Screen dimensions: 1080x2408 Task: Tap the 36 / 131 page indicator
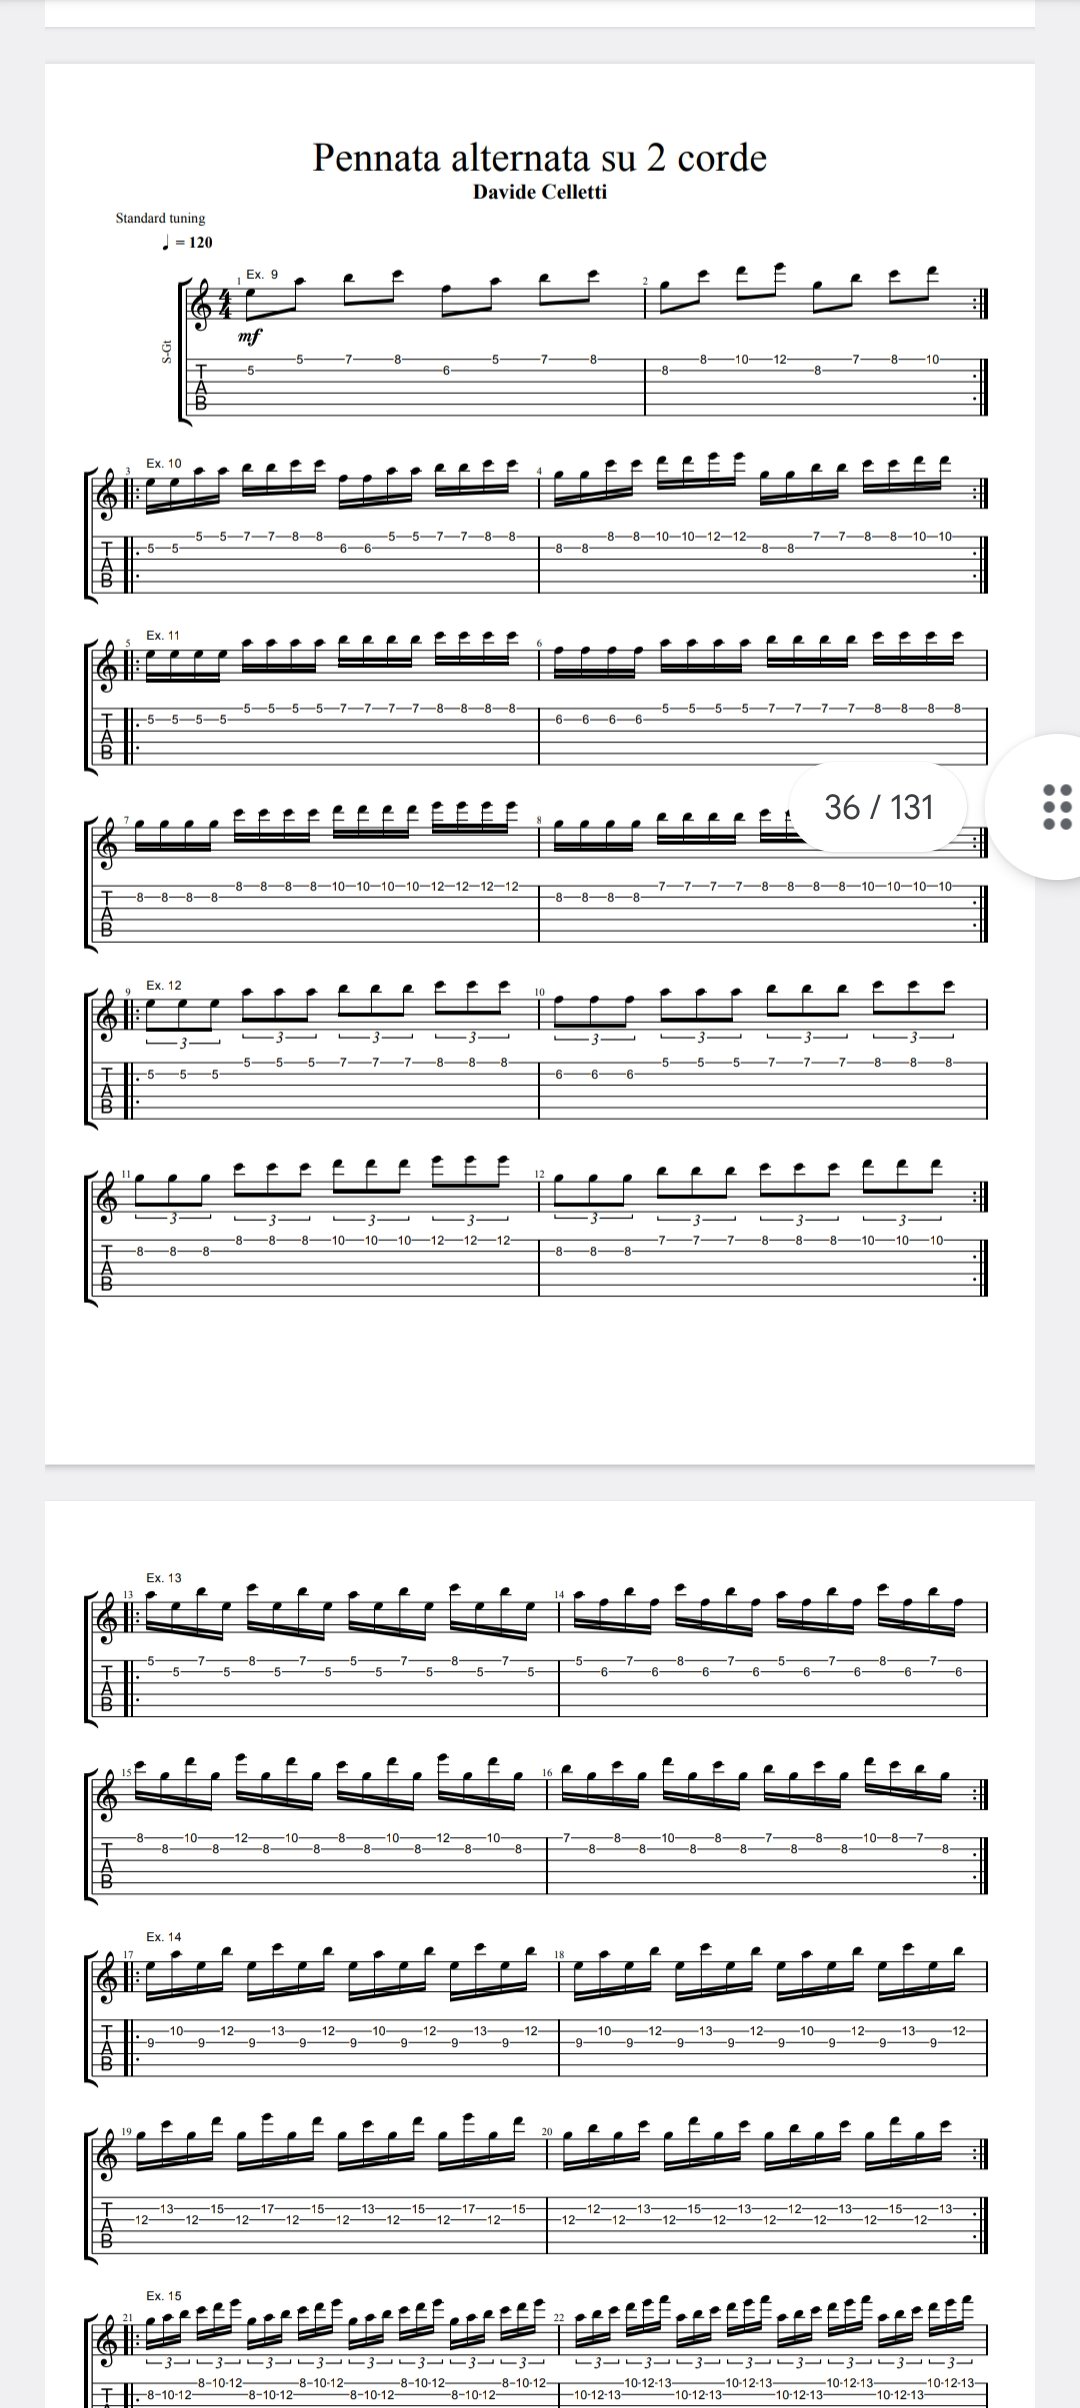(x=879, y=807)
